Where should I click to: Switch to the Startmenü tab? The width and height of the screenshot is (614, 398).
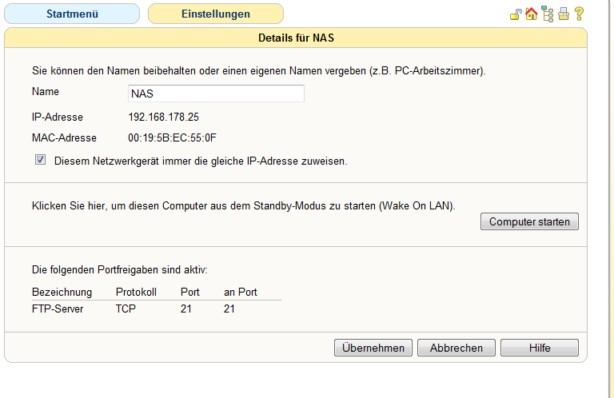[x=72, y=14]
